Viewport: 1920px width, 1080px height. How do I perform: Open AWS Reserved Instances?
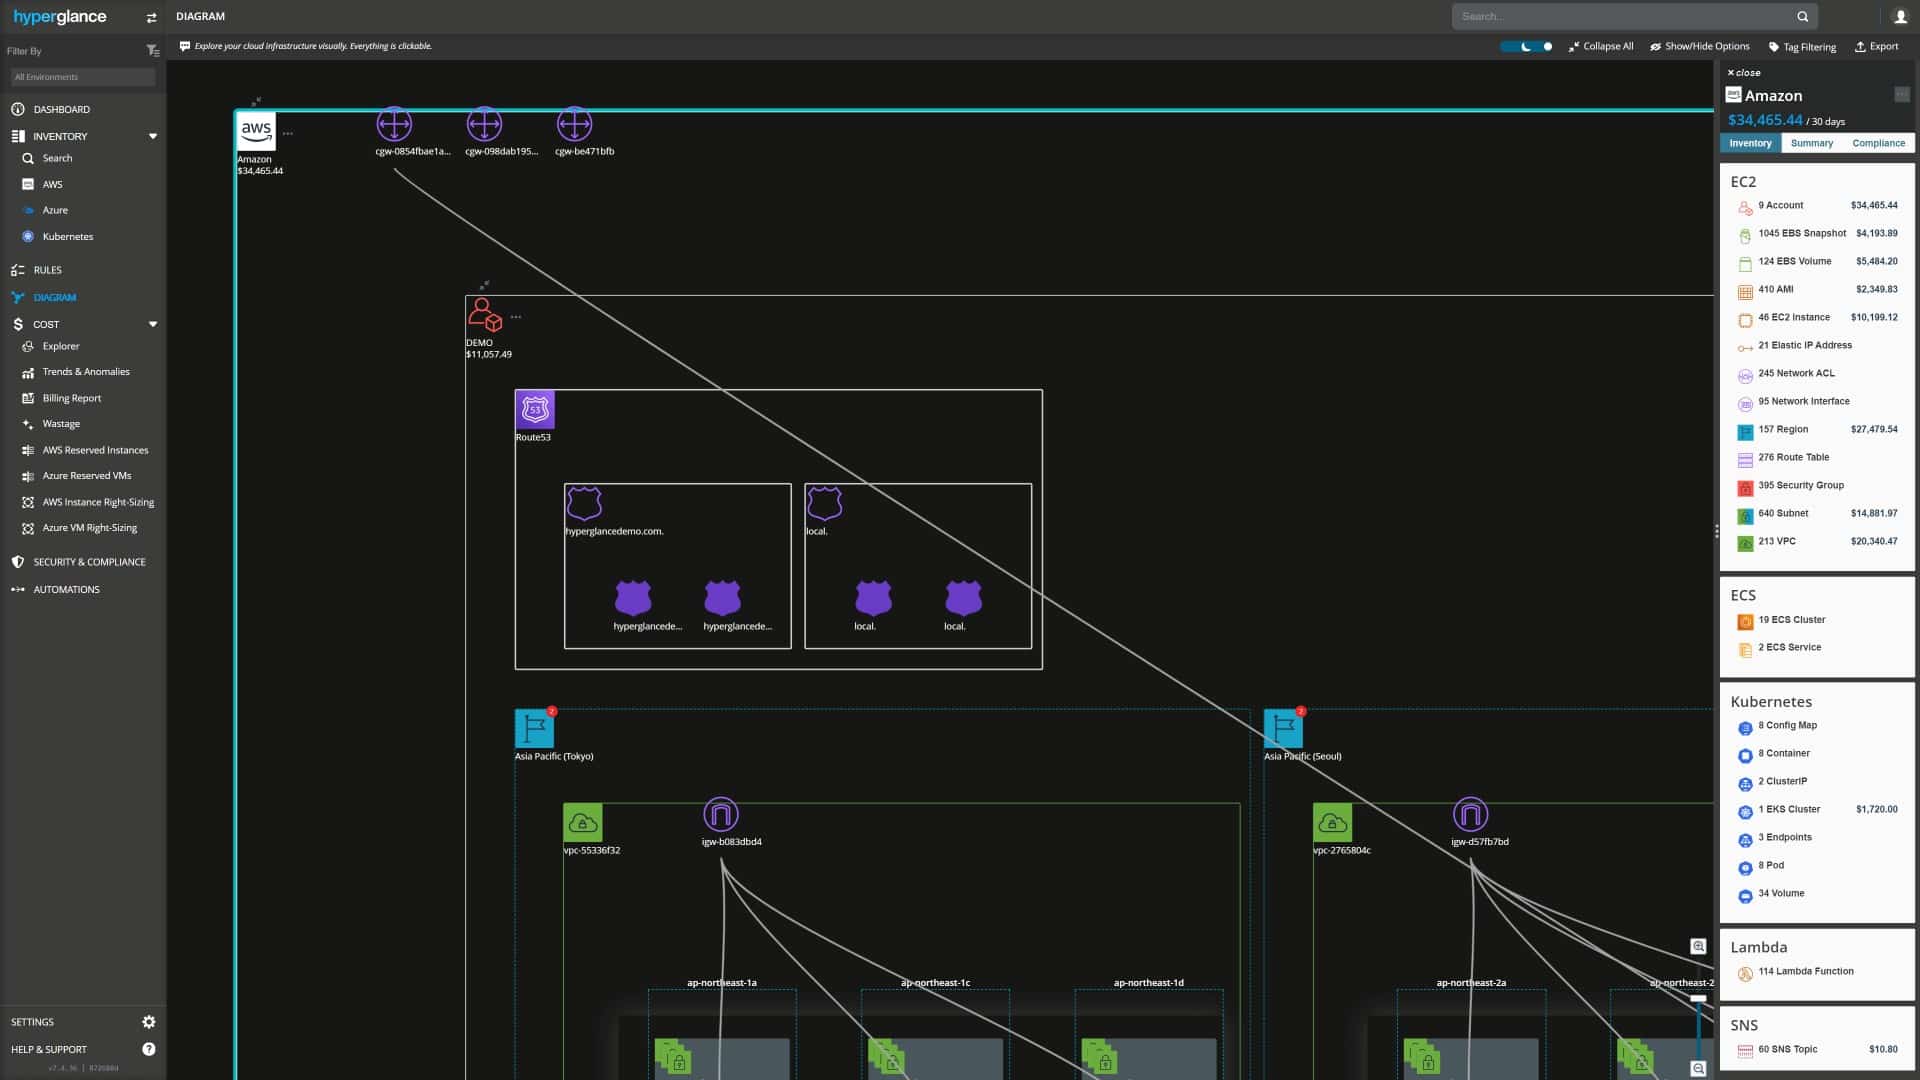click(x=95, y=450)
